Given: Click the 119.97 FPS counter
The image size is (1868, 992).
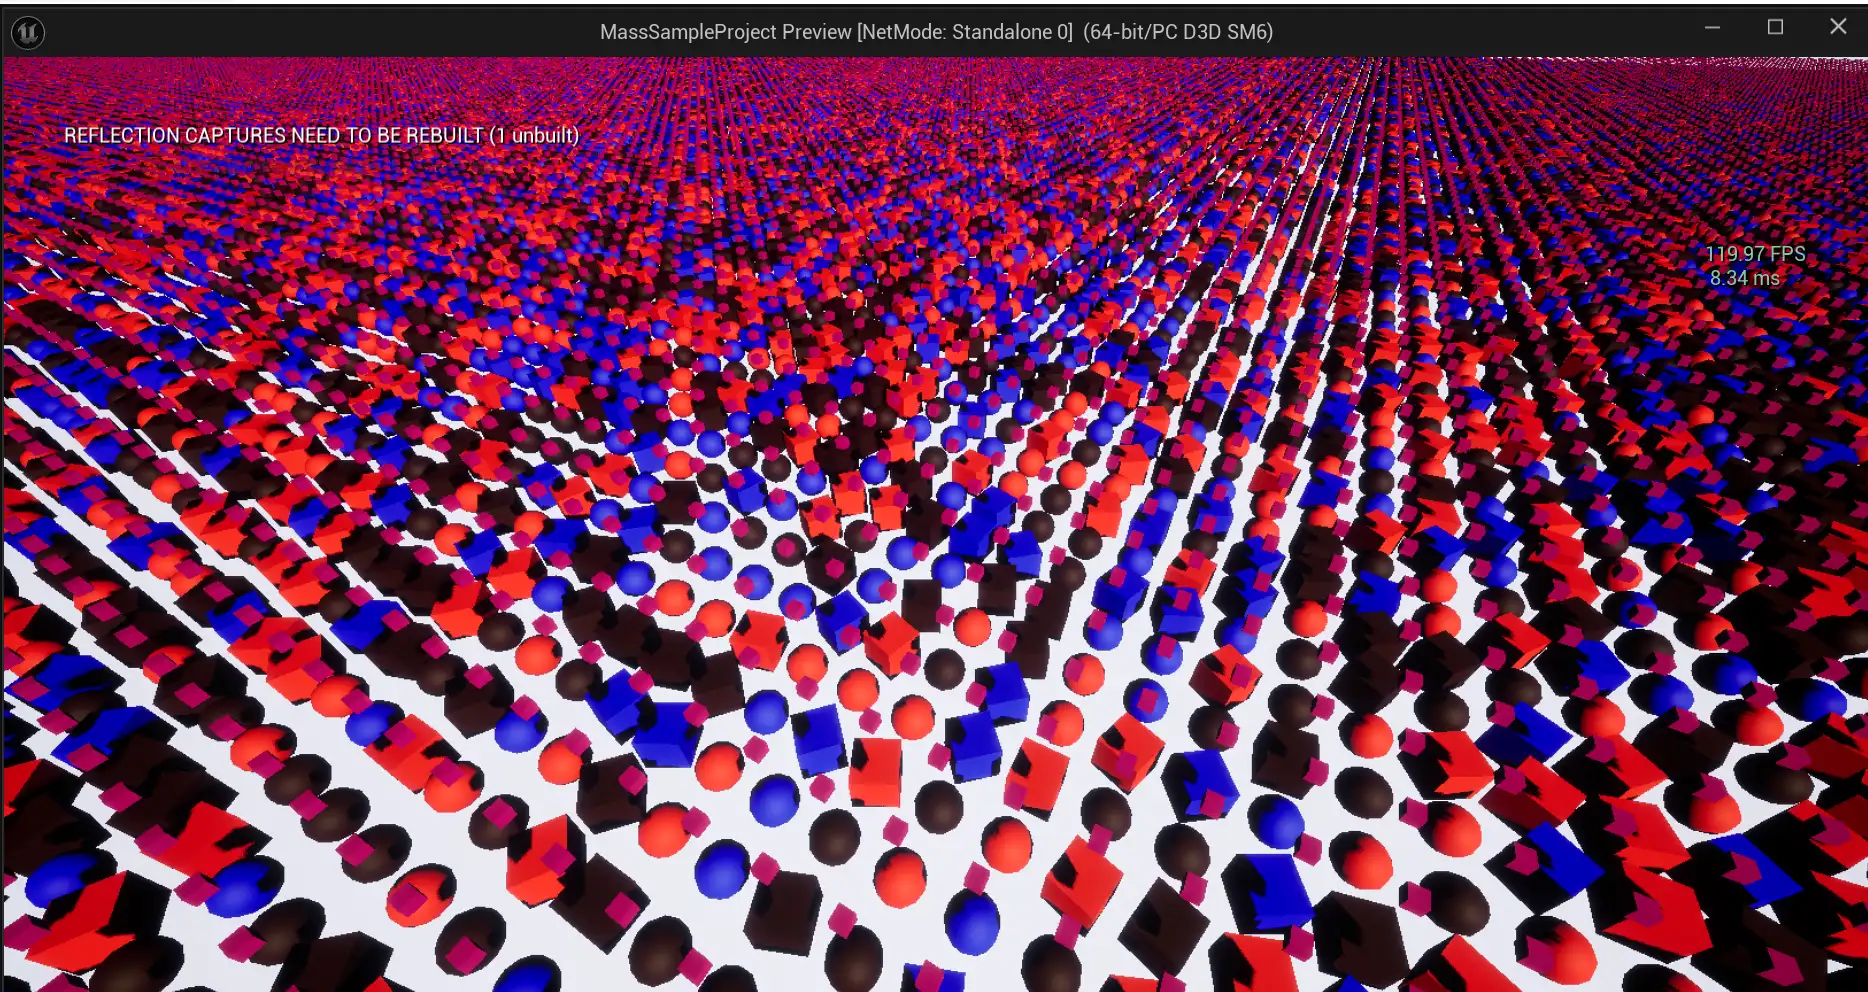Looking at the screenshot, I should (1755, 254).
